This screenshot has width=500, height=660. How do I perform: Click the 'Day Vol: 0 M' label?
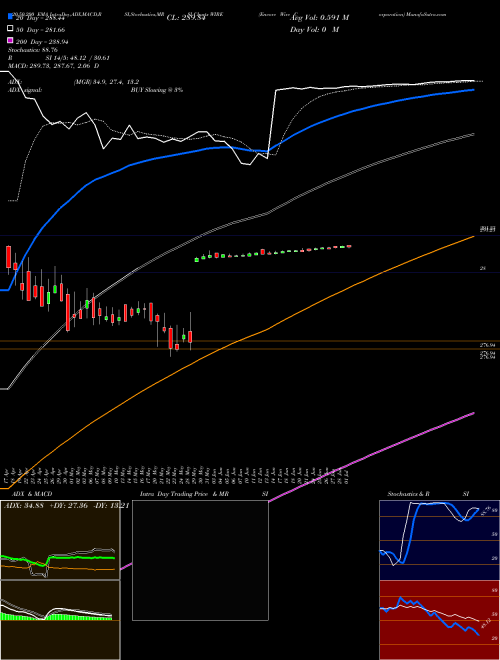314,29
